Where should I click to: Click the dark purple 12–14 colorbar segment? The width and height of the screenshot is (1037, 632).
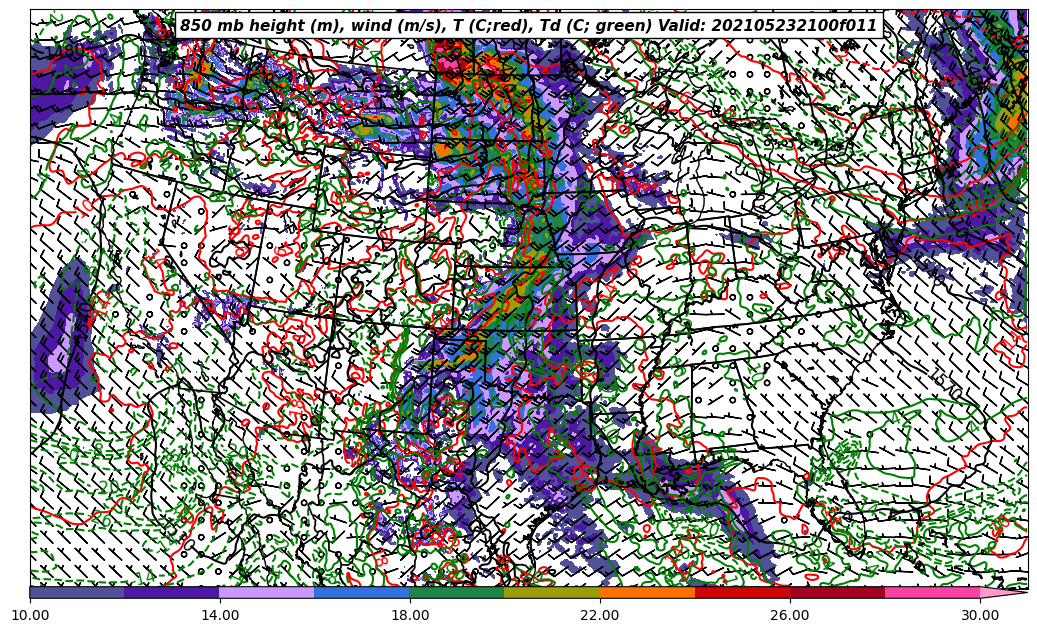pyautogui.click(x=172, y=592)
